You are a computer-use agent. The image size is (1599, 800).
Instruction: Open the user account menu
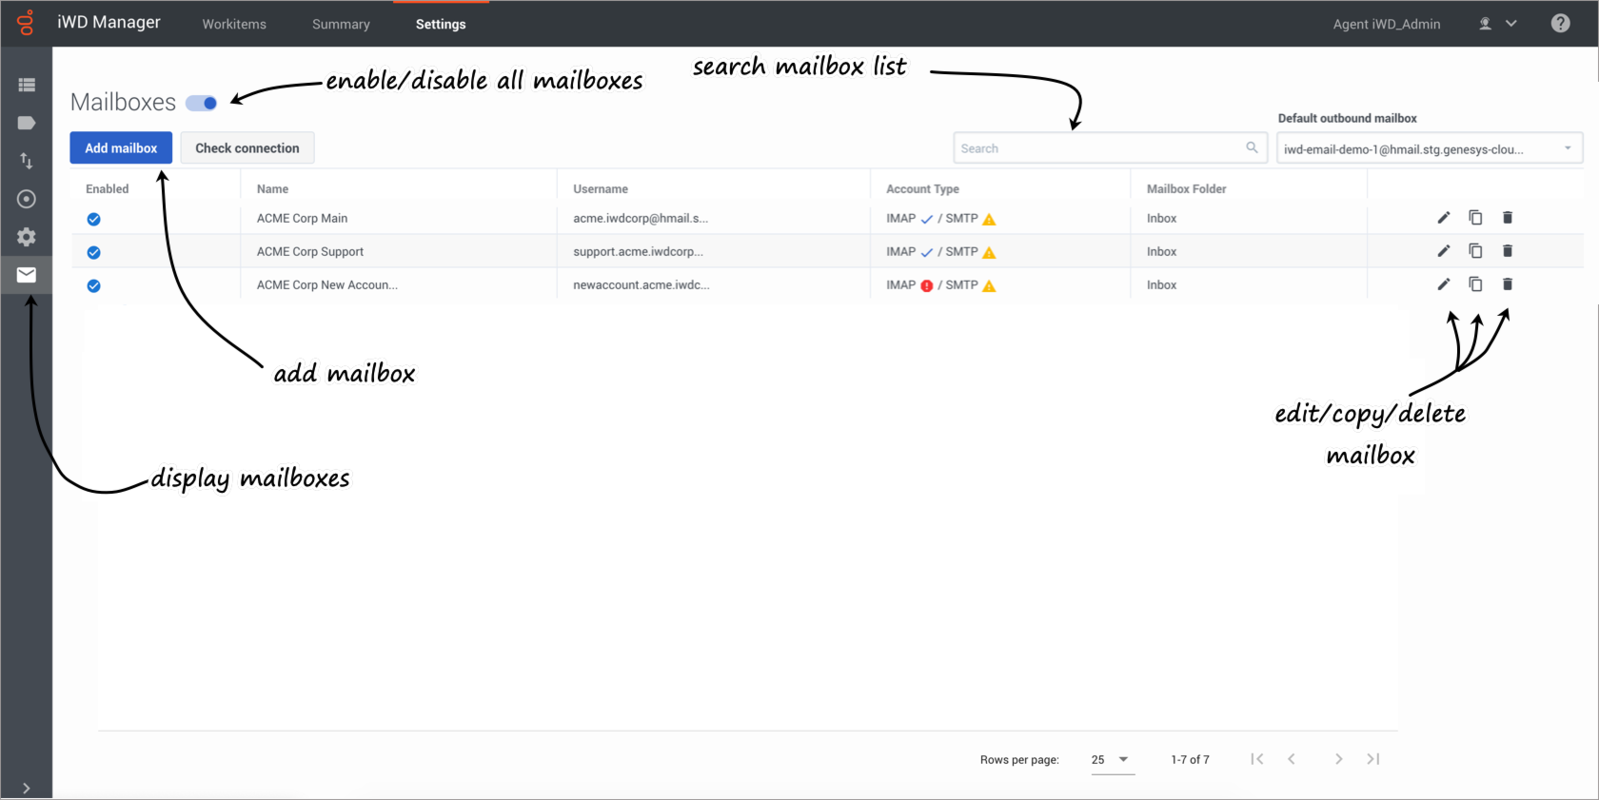[x=1497, y=23]
